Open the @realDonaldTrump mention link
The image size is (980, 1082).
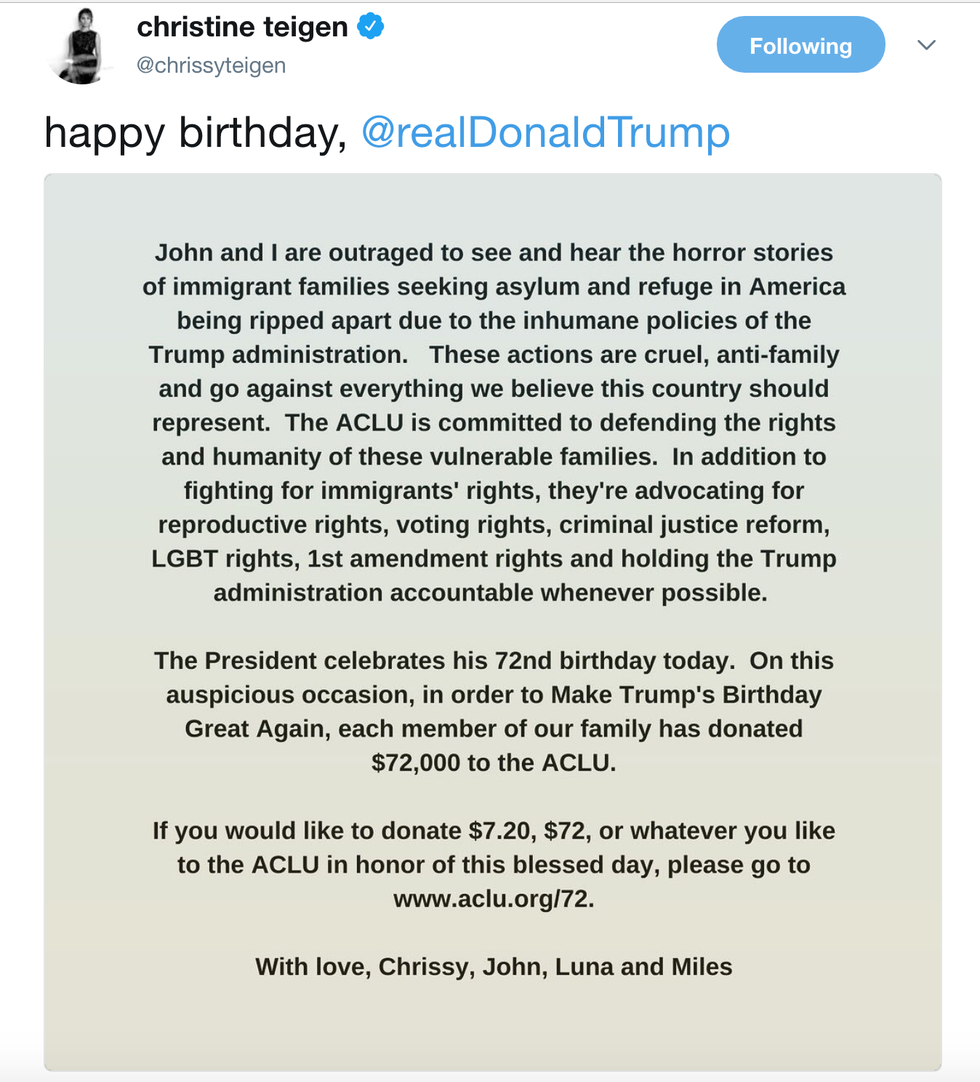point(545,132)
